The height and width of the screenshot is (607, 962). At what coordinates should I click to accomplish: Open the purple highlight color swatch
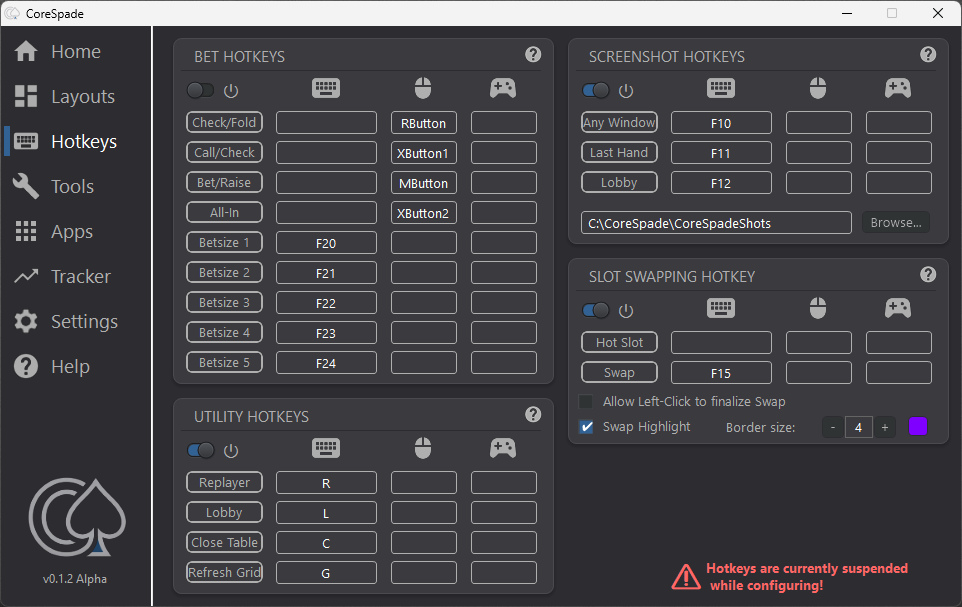pyautogui.click(x=918, y=427)
